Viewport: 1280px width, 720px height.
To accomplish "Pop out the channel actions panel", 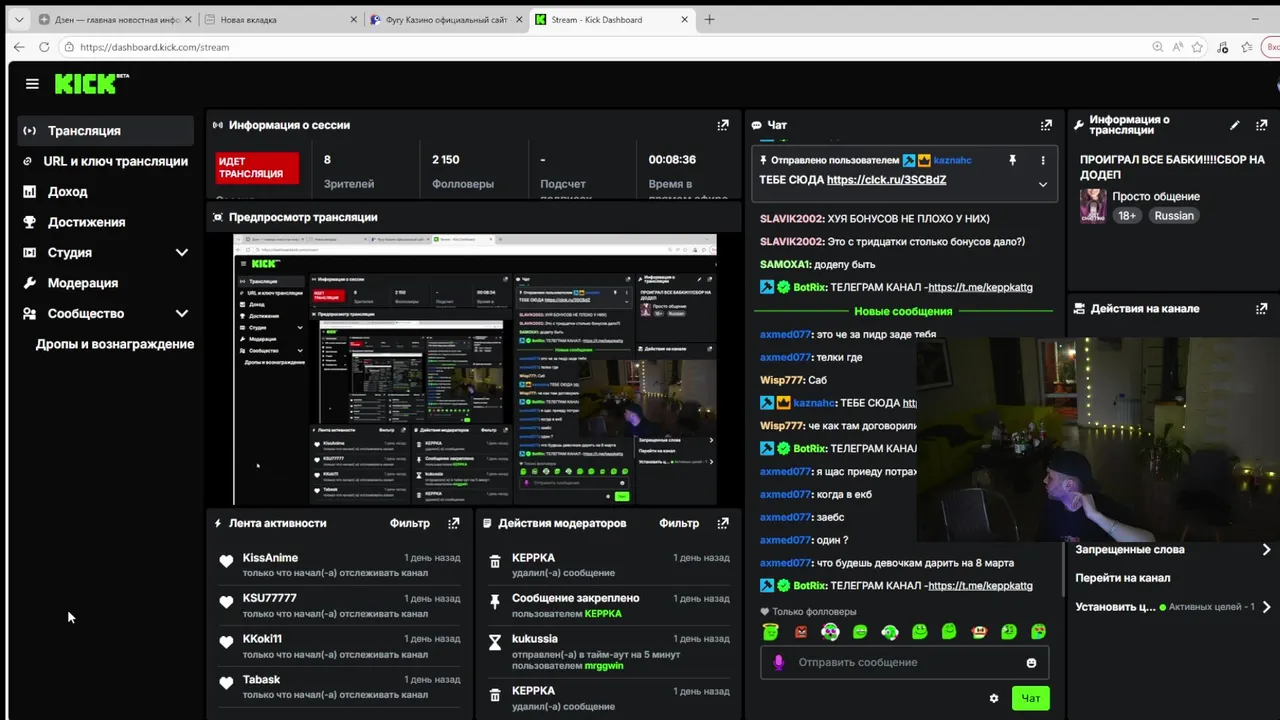I will [x=1261, y=309].
